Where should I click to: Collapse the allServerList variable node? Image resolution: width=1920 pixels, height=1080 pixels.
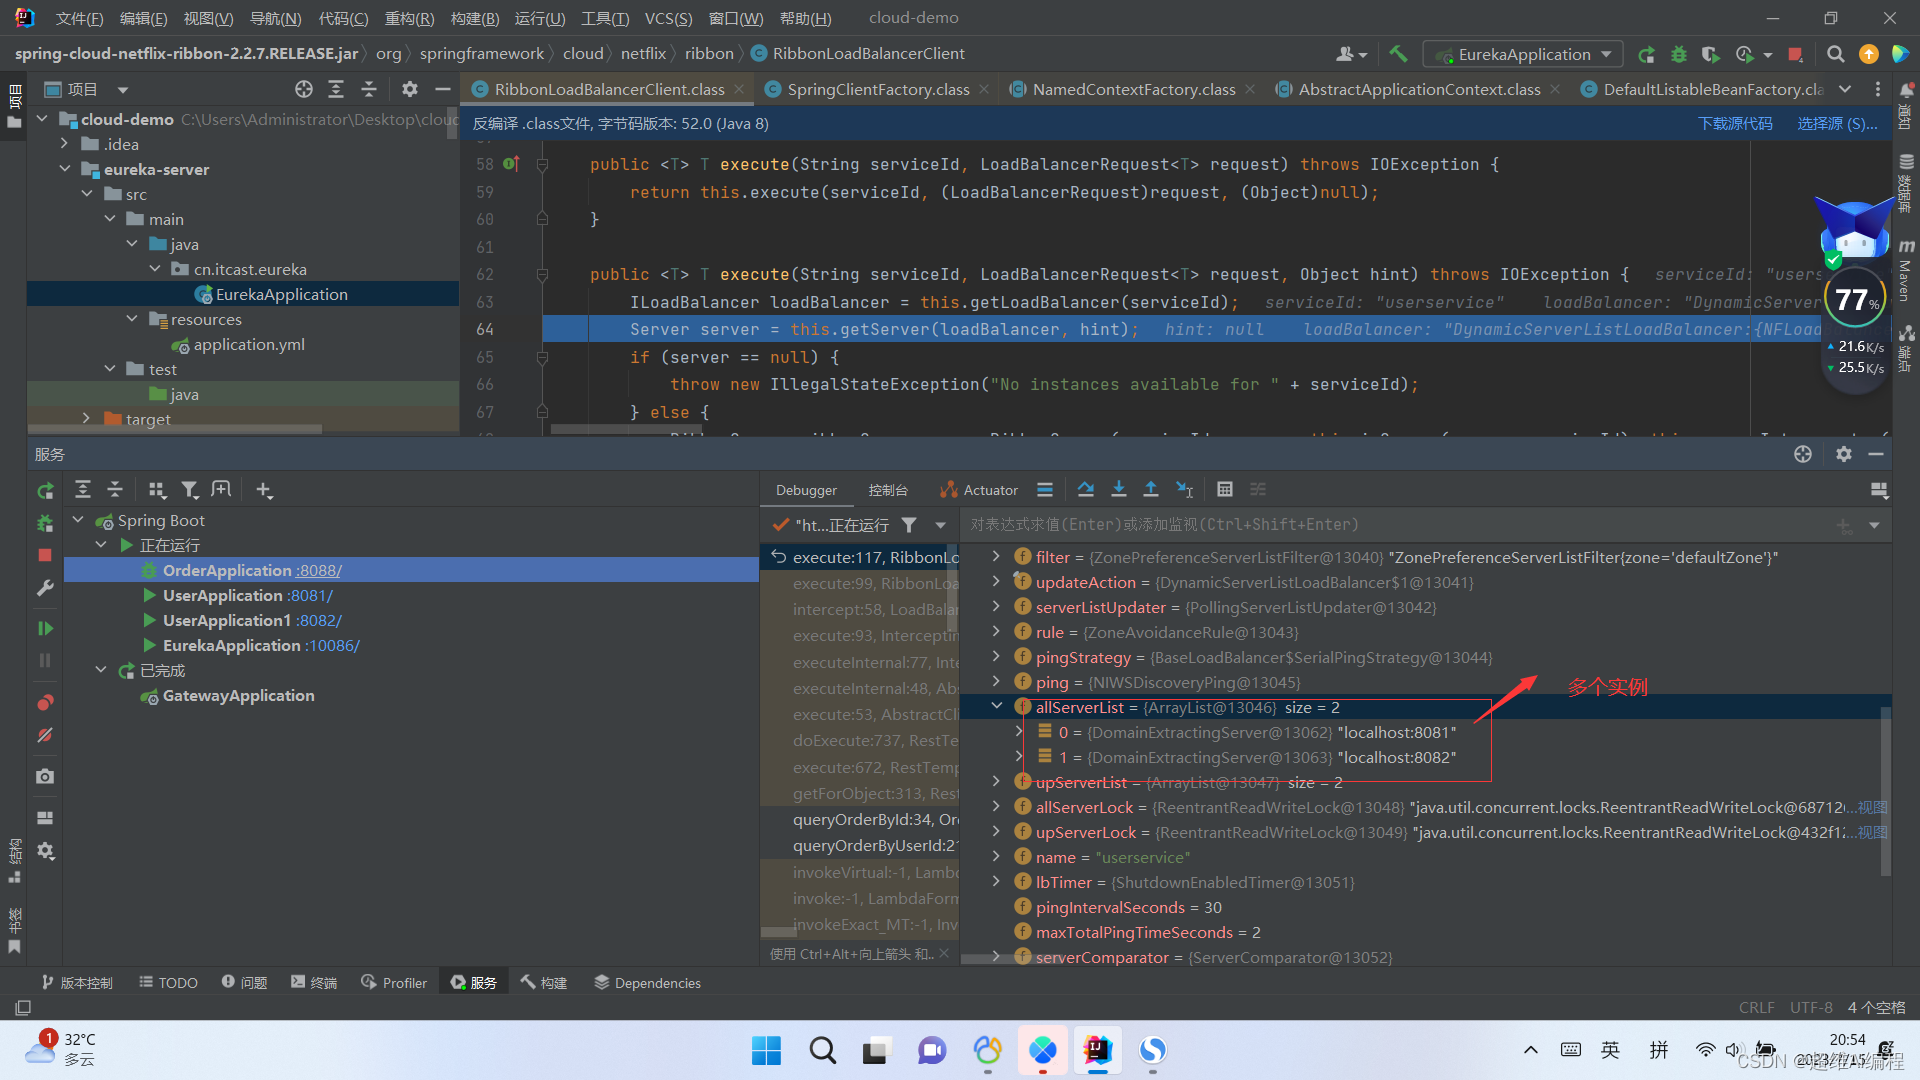click(x=997, y=706)
